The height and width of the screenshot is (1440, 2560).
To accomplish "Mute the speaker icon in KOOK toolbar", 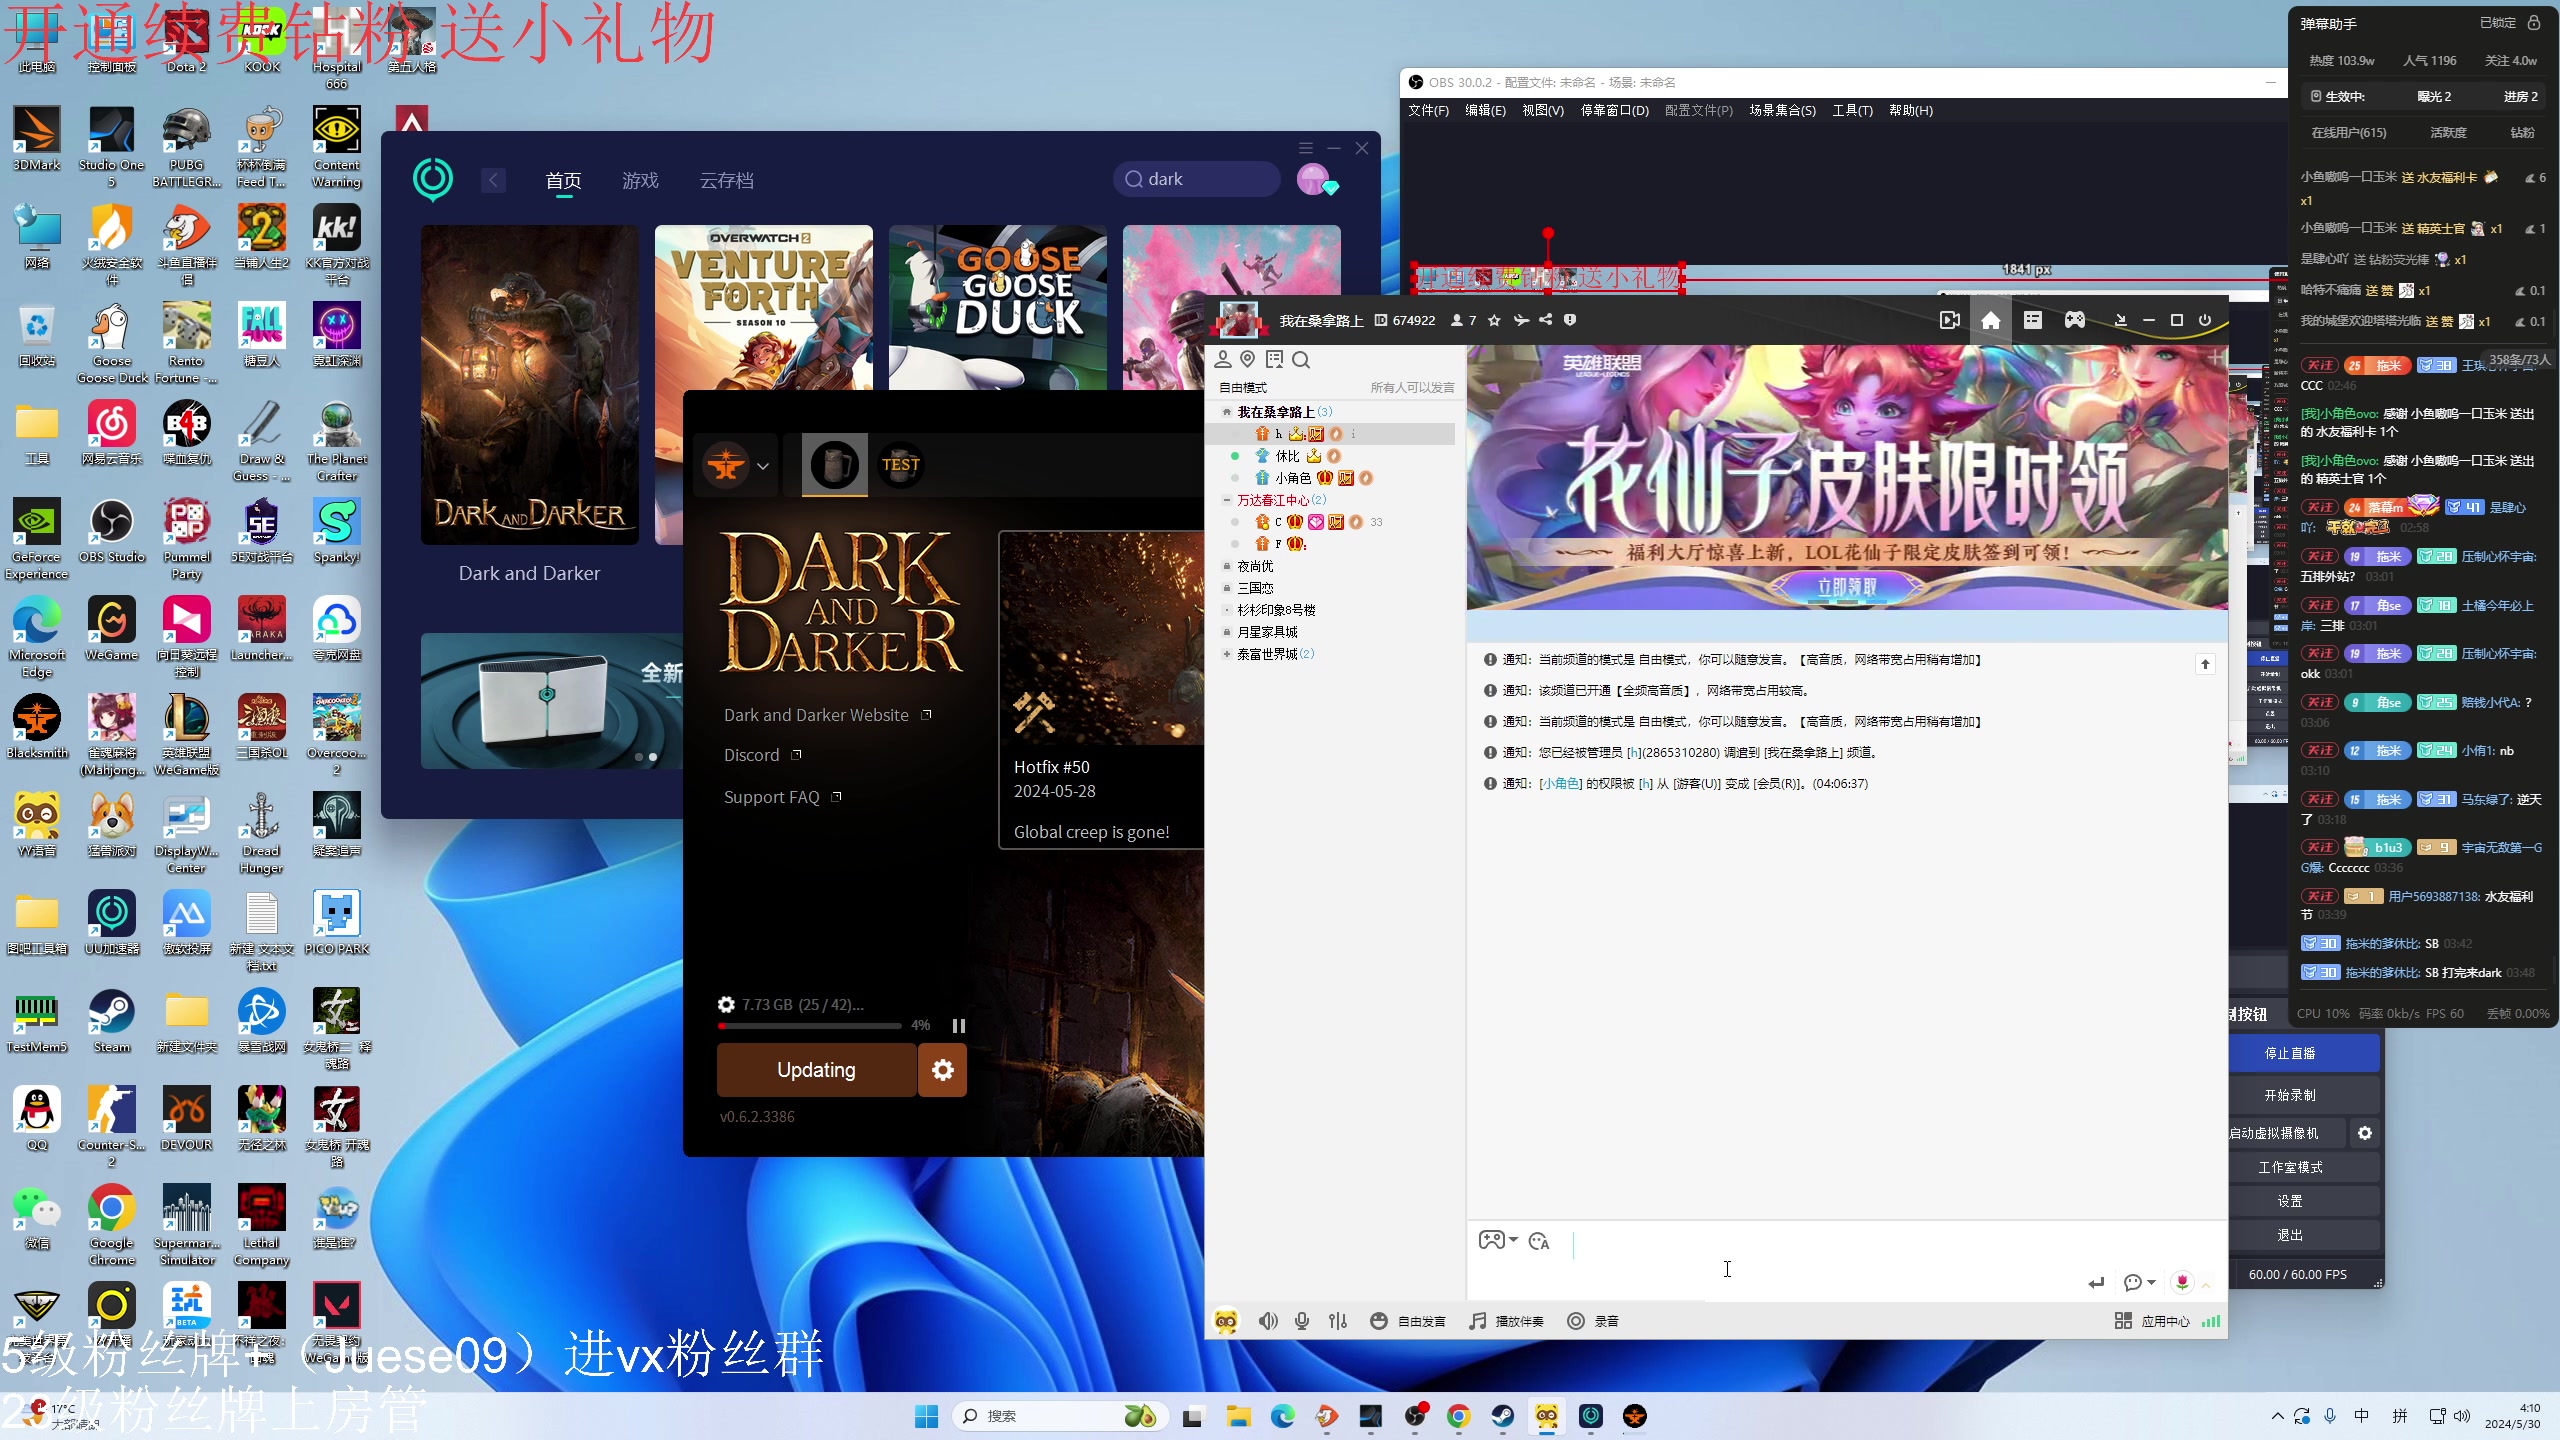I will [x=1266, y=1320].
